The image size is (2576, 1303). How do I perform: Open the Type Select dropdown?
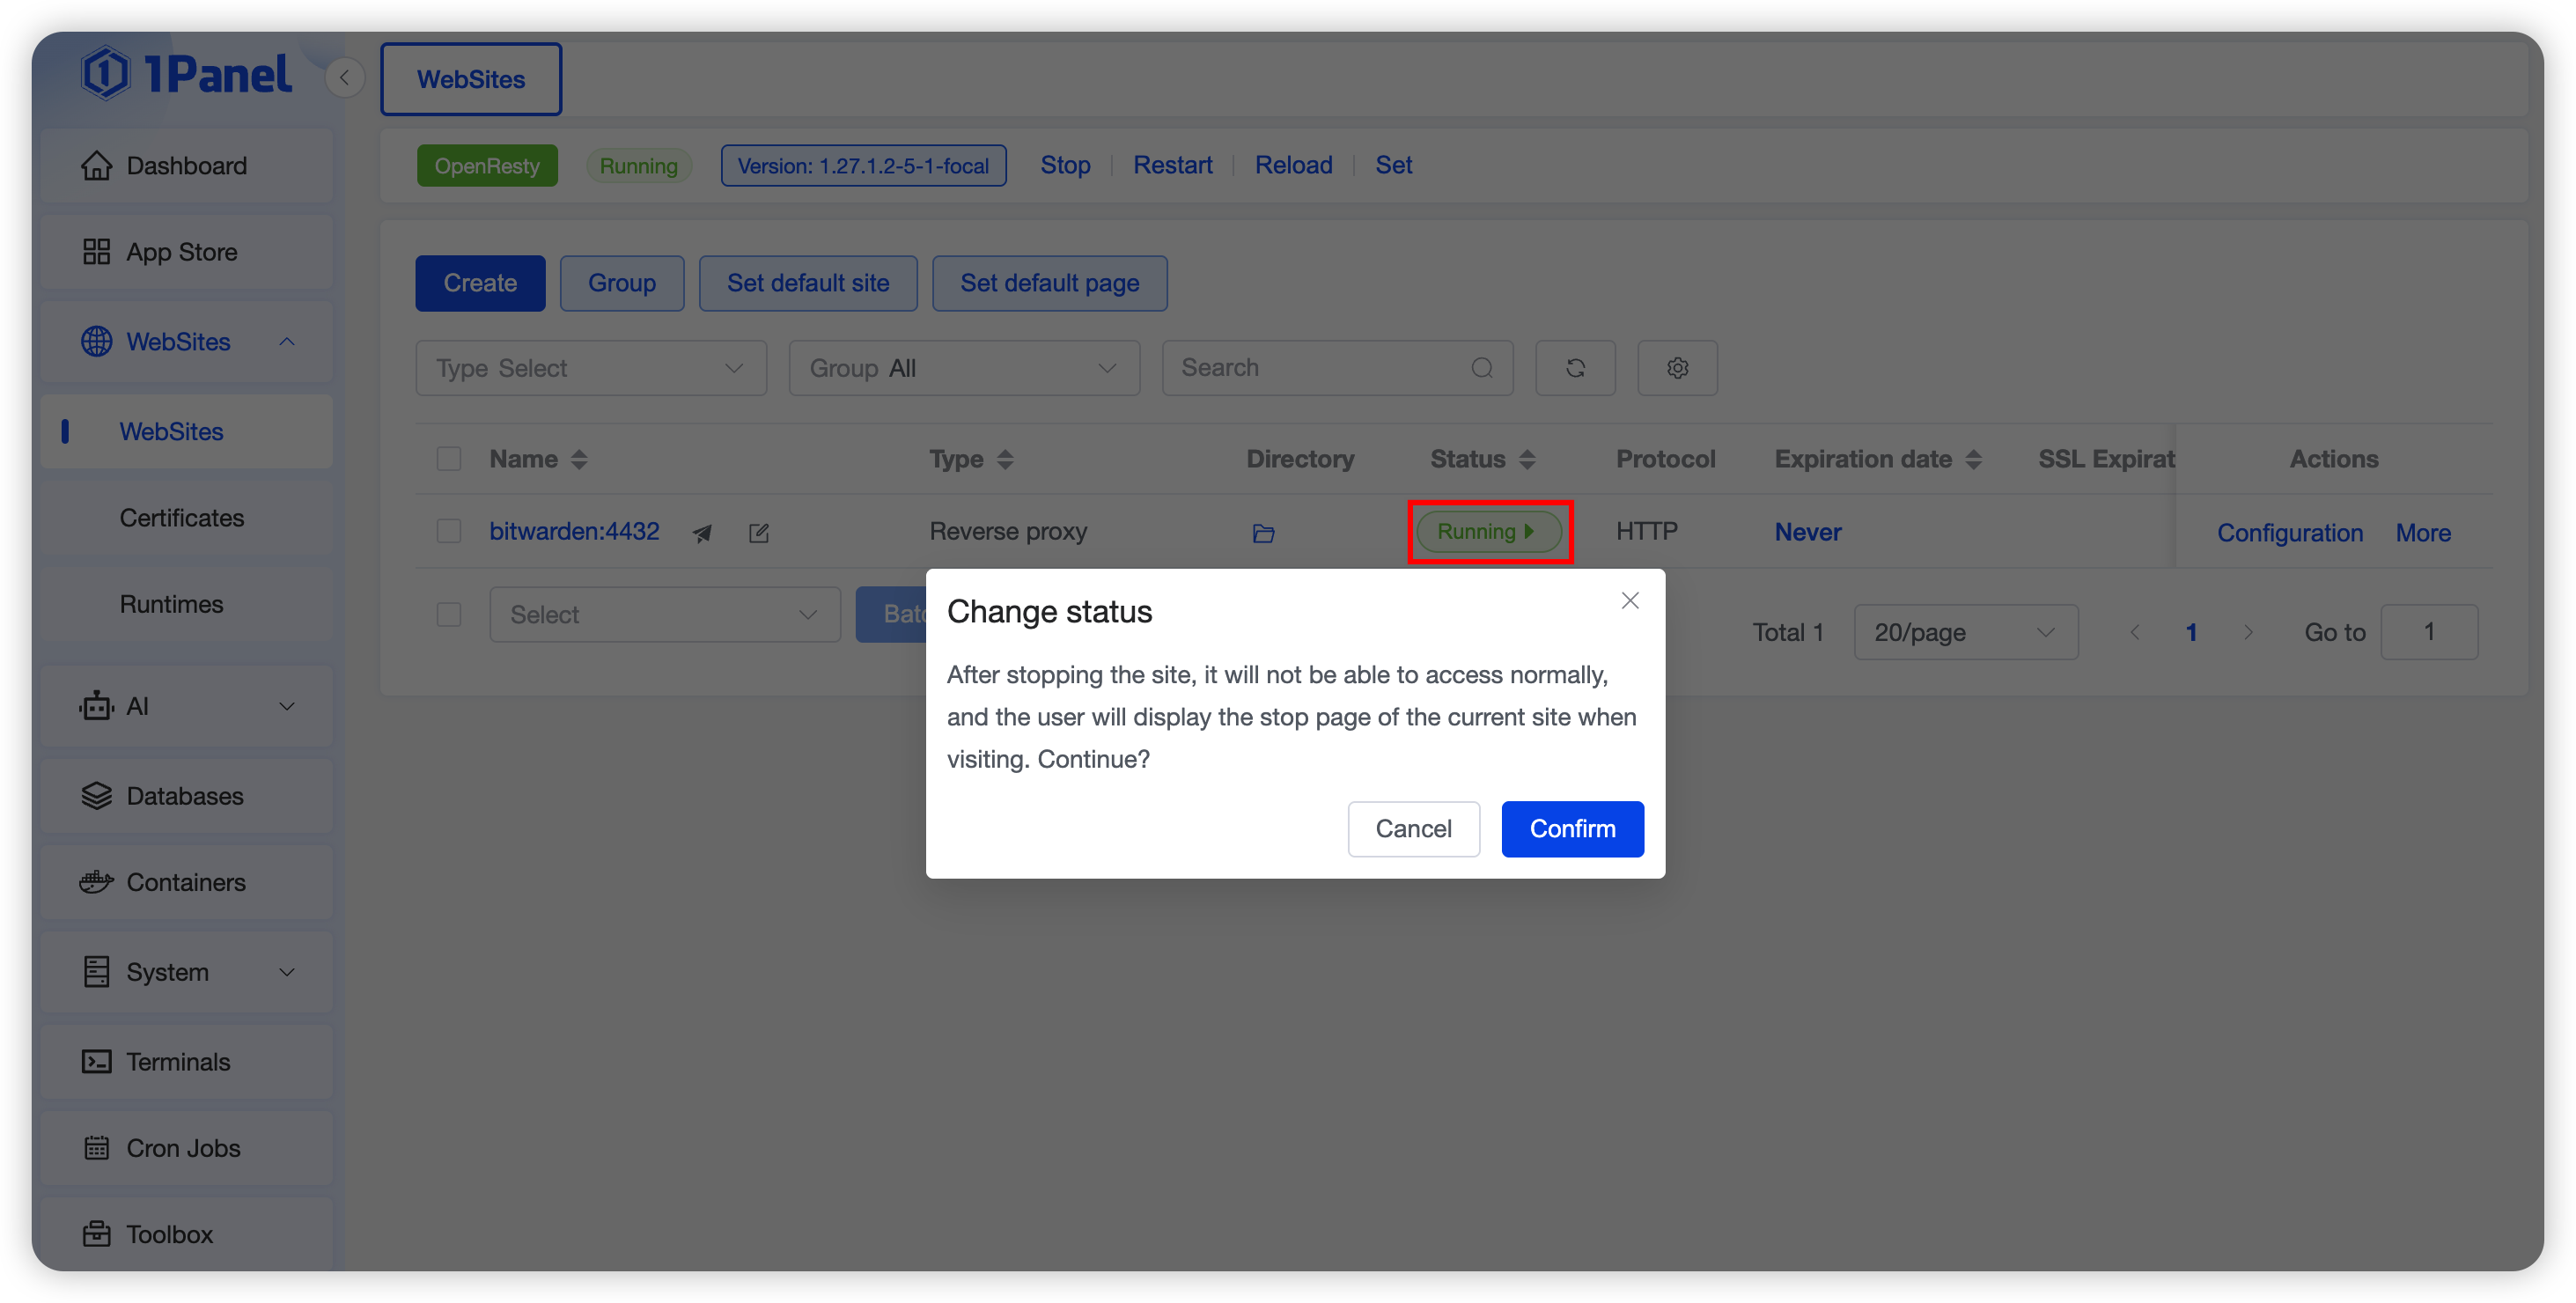click(591, 368)
